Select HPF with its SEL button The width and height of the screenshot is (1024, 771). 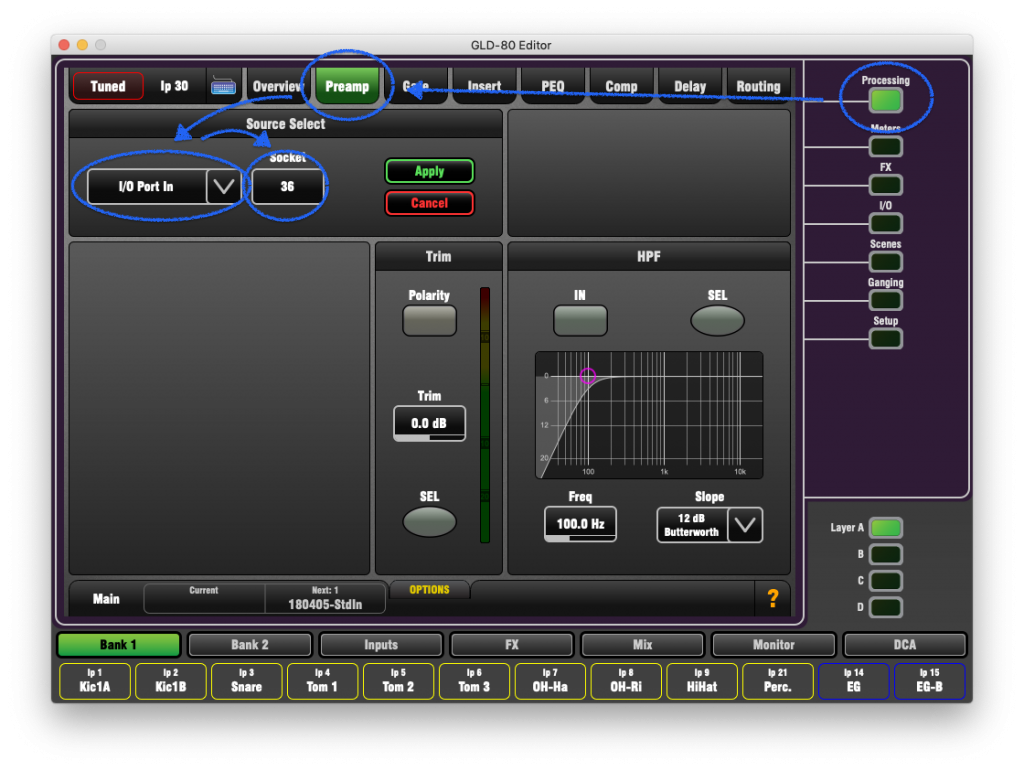(717, 321)
